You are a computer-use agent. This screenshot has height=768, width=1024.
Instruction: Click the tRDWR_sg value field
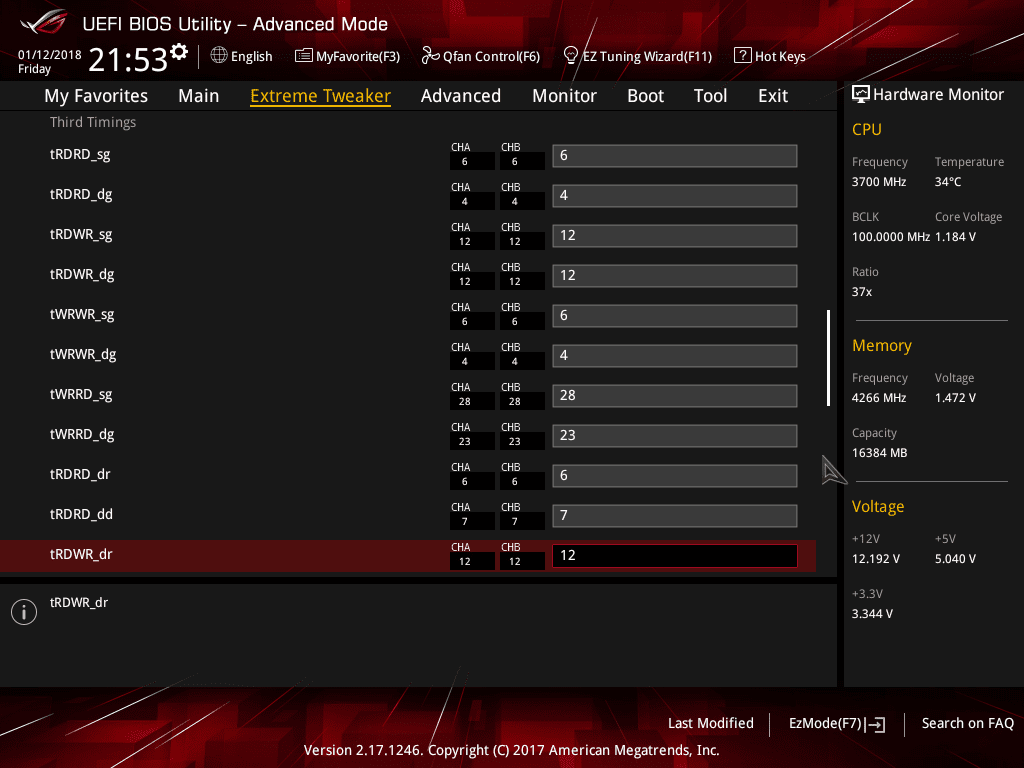(675, 236)
